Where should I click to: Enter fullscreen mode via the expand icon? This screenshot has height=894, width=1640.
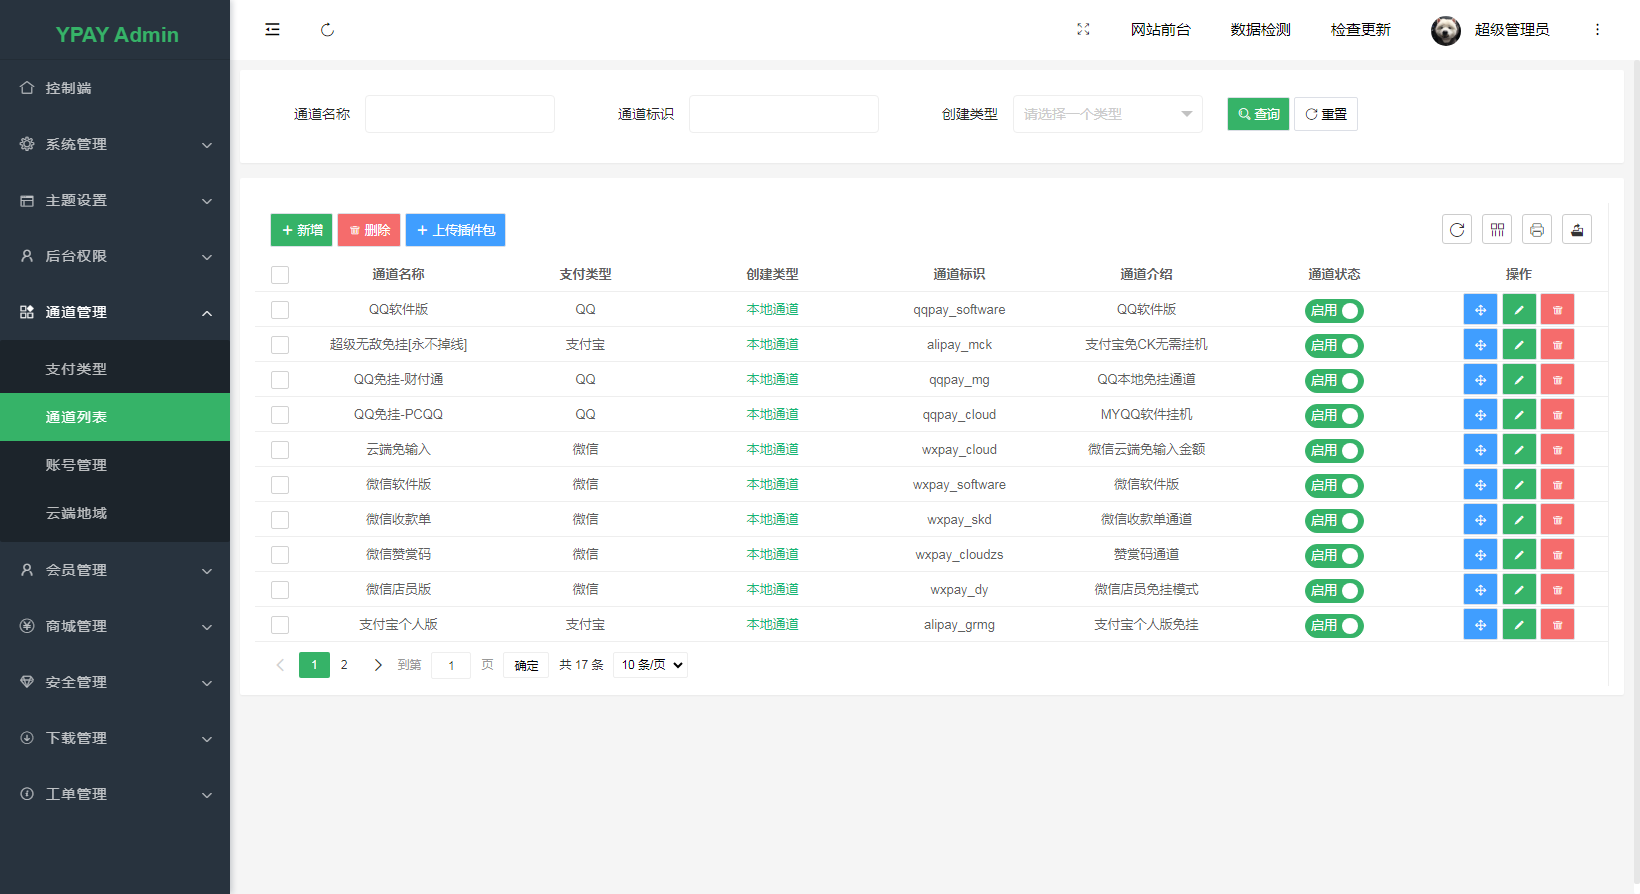[x=1083, y=30]
